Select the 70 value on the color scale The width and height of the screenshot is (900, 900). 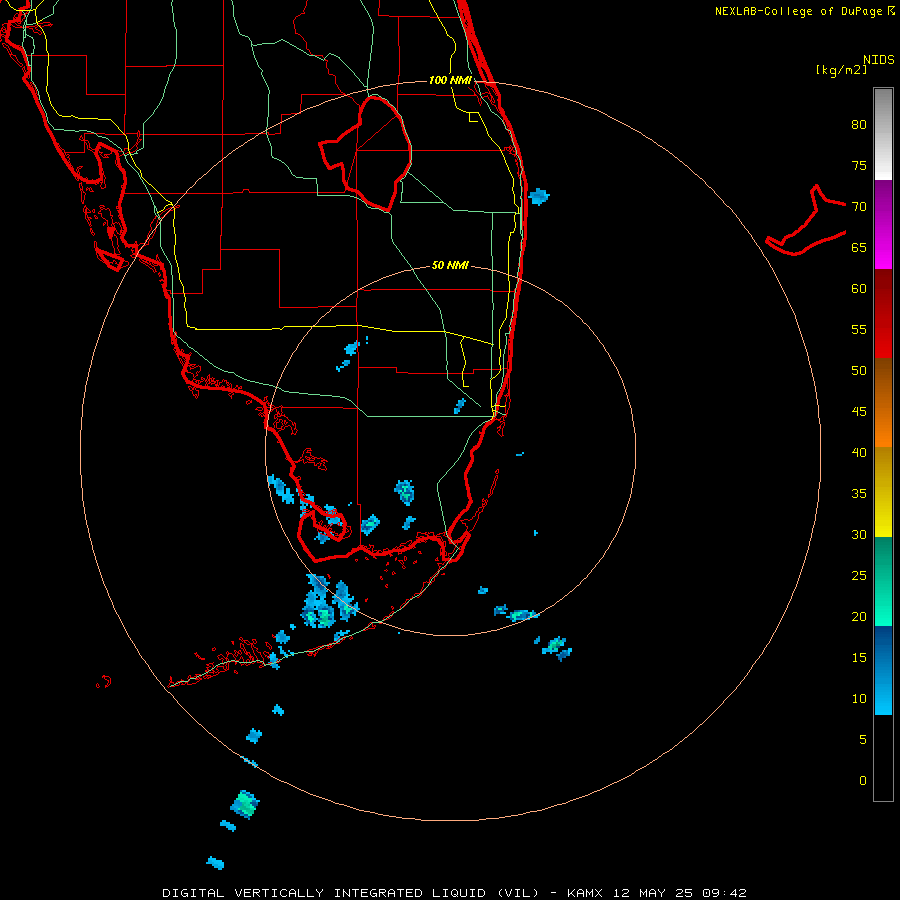click(859, 207)
